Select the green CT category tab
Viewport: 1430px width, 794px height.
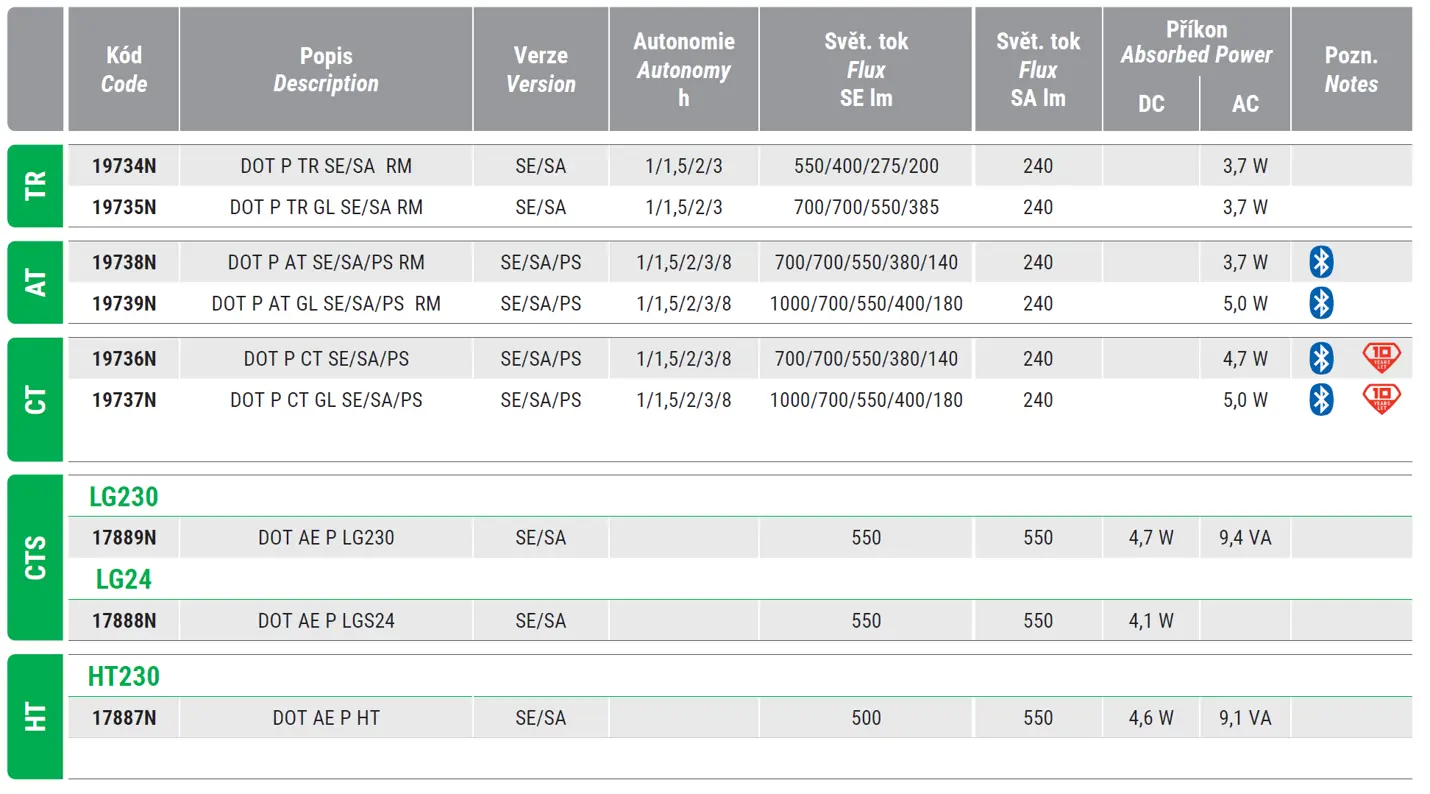[x=35, y=399]
